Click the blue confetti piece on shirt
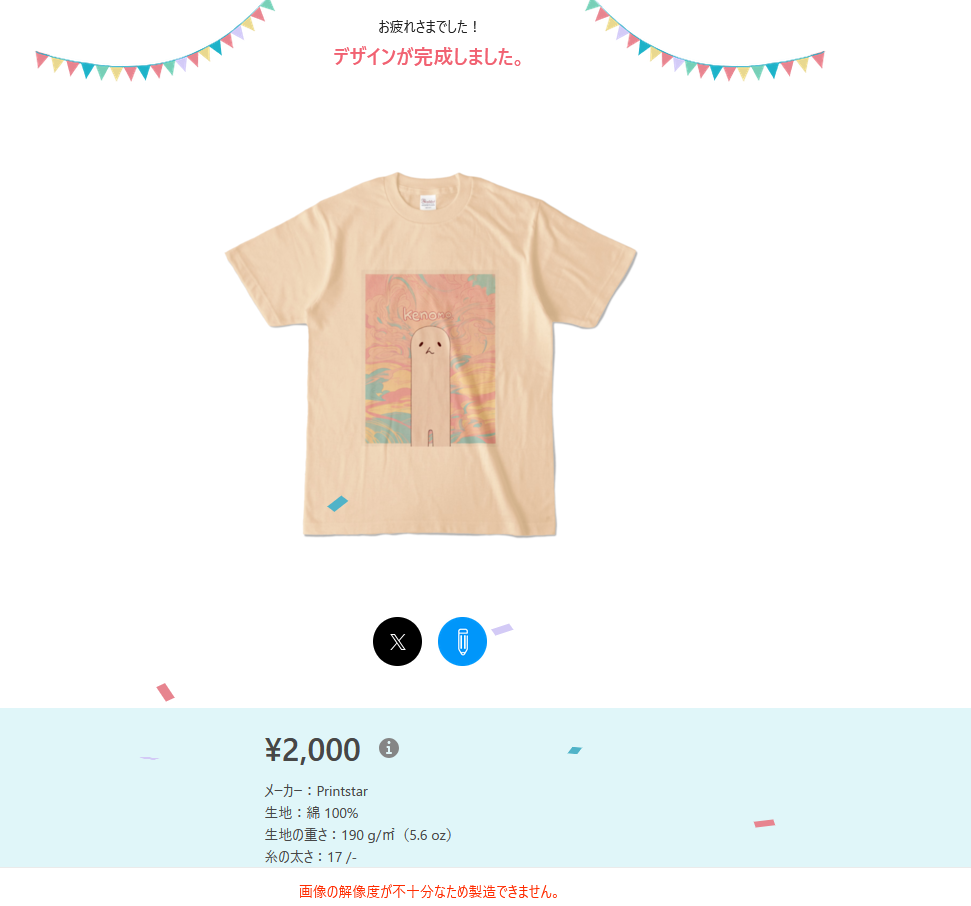 click(337, 503)
